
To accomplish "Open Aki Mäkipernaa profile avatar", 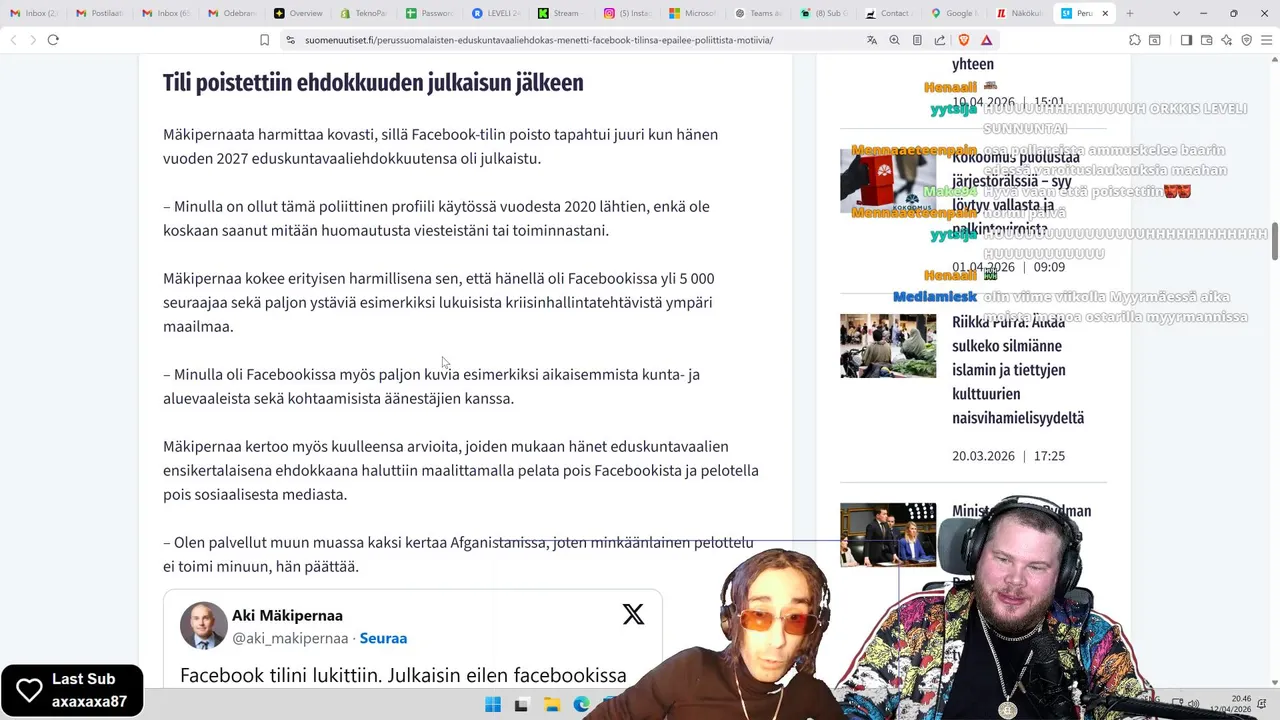I will 203,626.
